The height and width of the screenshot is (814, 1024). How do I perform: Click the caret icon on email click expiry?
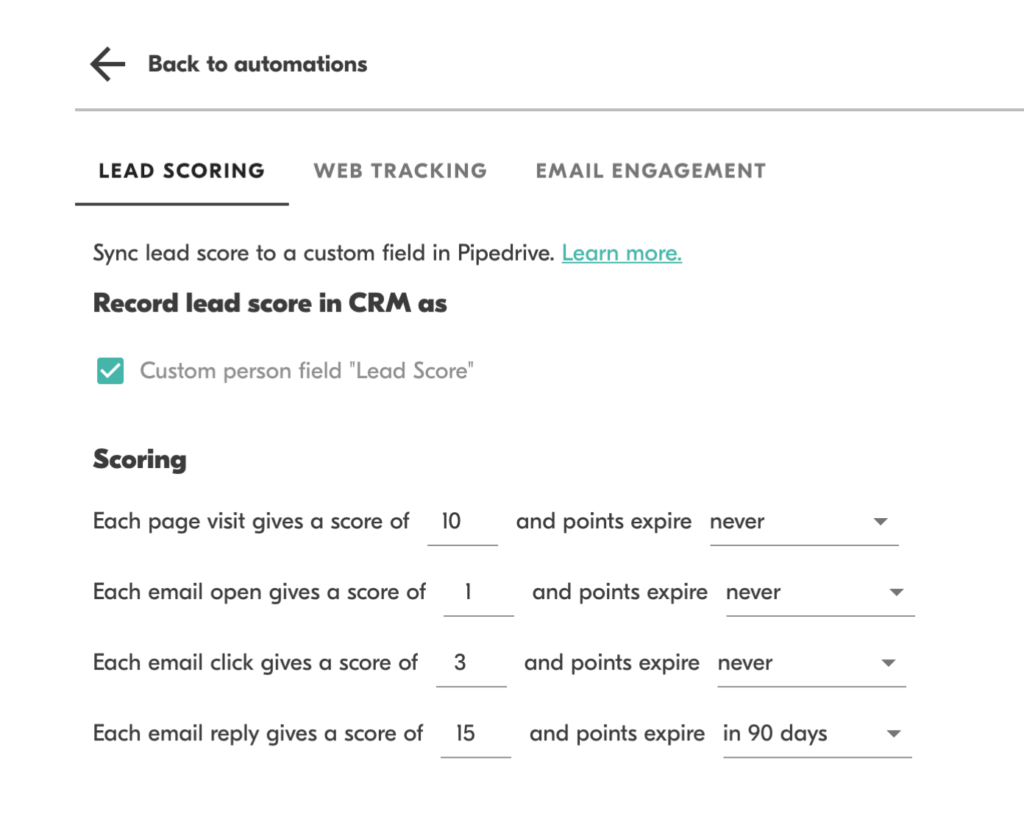(x=887, y=662)
